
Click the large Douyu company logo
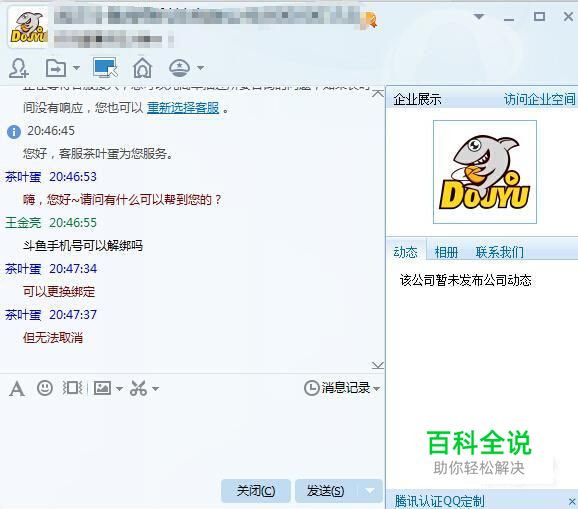485,172
